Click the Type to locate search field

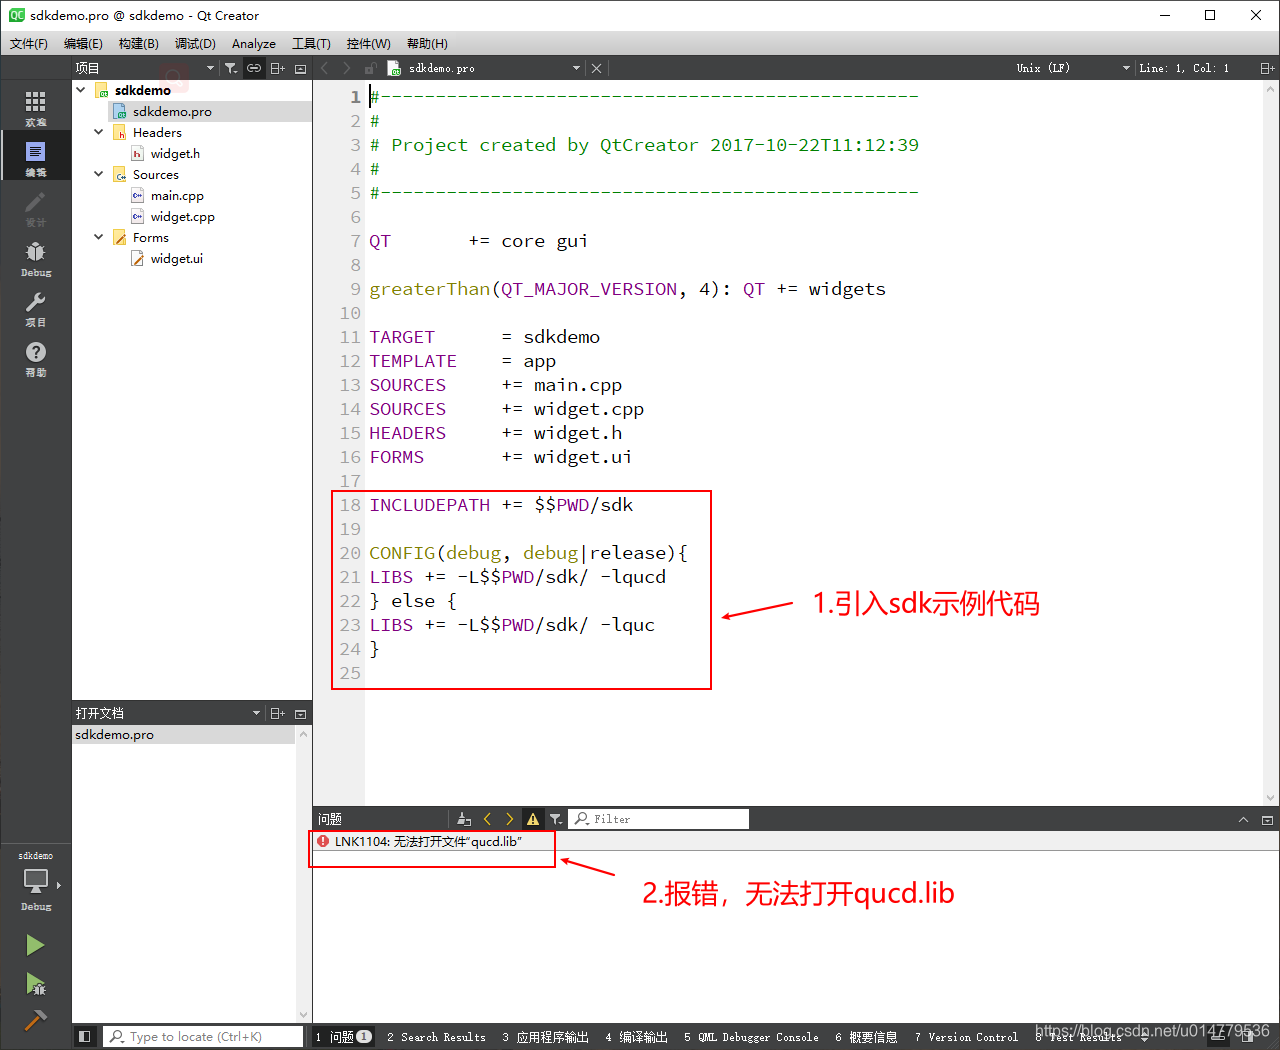(x=205, y=1037)
